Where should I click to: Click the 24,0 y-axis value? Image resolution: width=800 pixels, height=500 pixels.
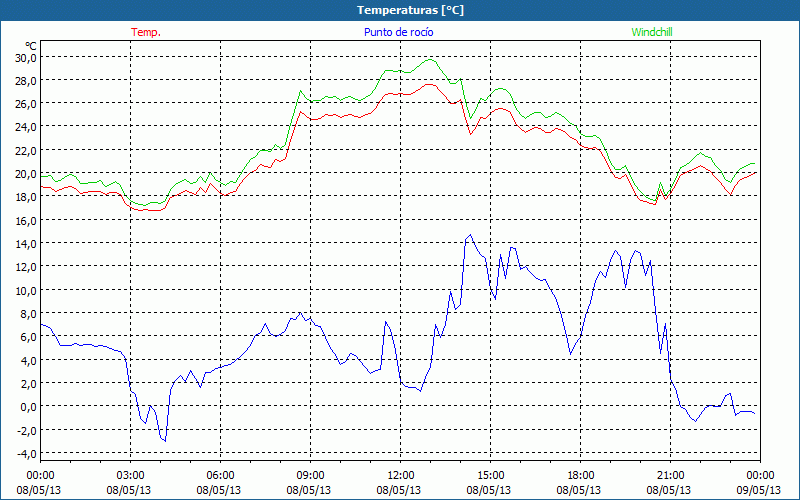click(x=26, y=127)
